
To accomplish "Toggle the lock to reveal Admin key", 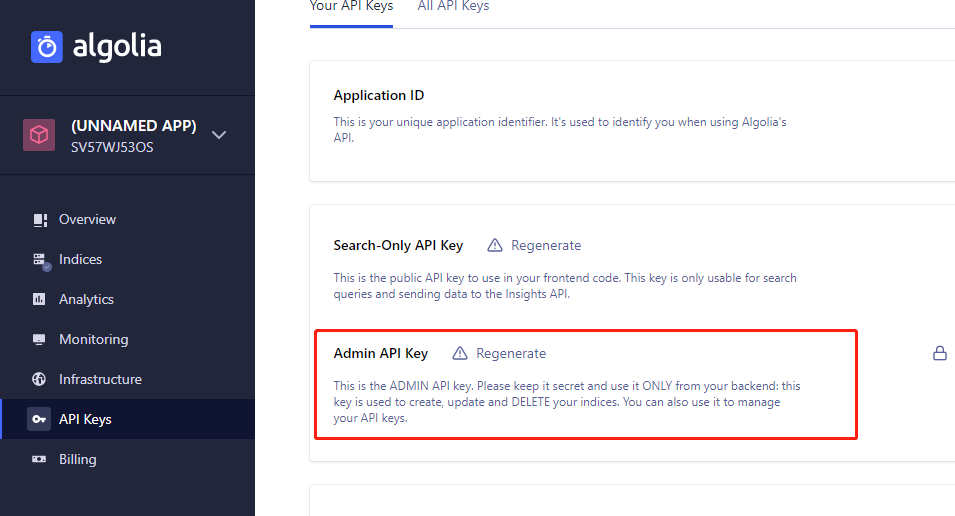I will pyautogui.click(x=939, y=353).
